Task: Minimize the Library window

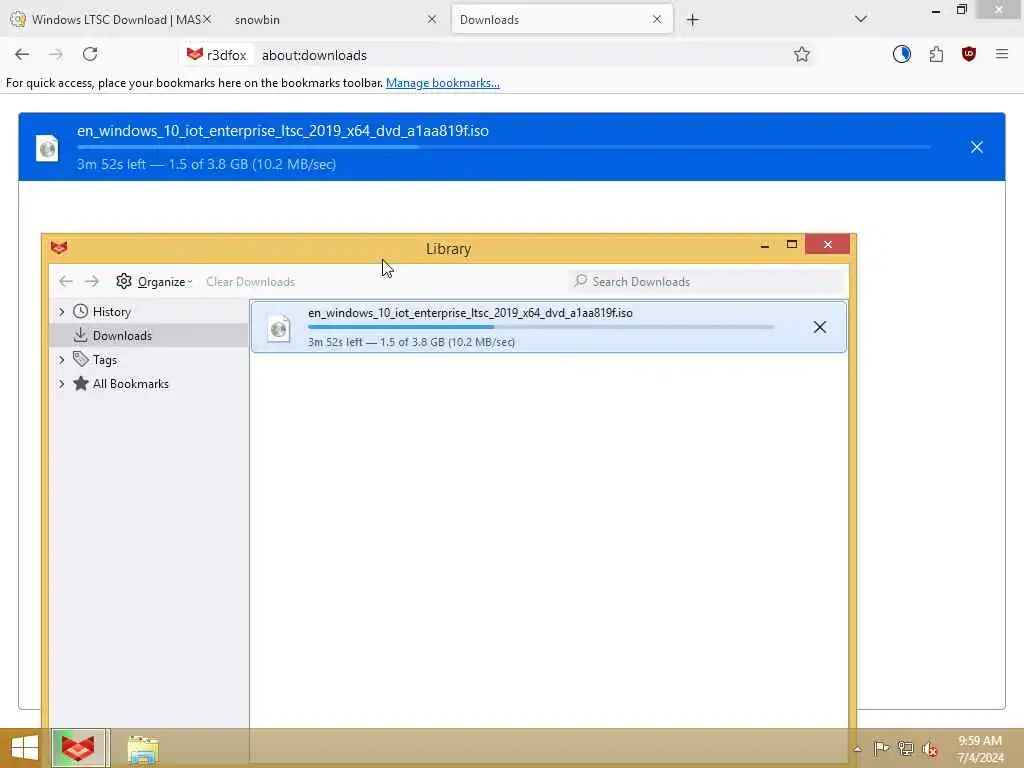Action: [x=765, y=245]
